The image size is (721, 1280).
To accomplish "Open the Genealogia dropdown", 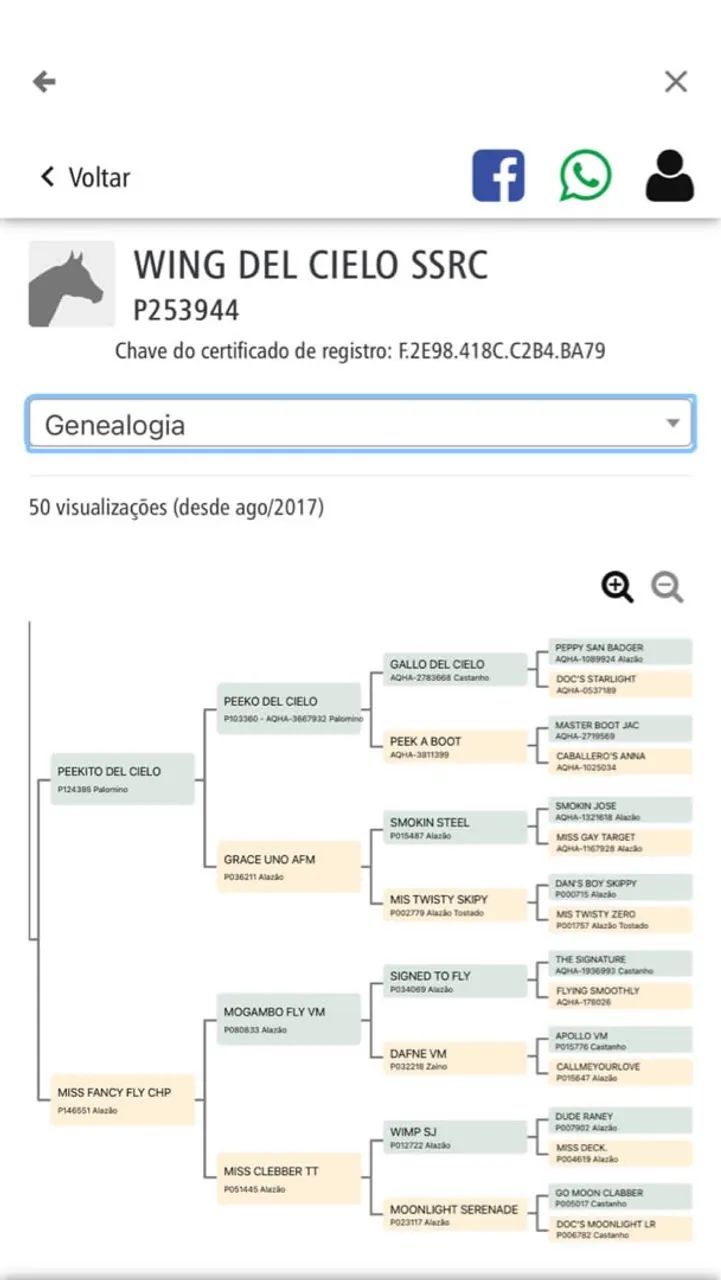I will 360,425.
